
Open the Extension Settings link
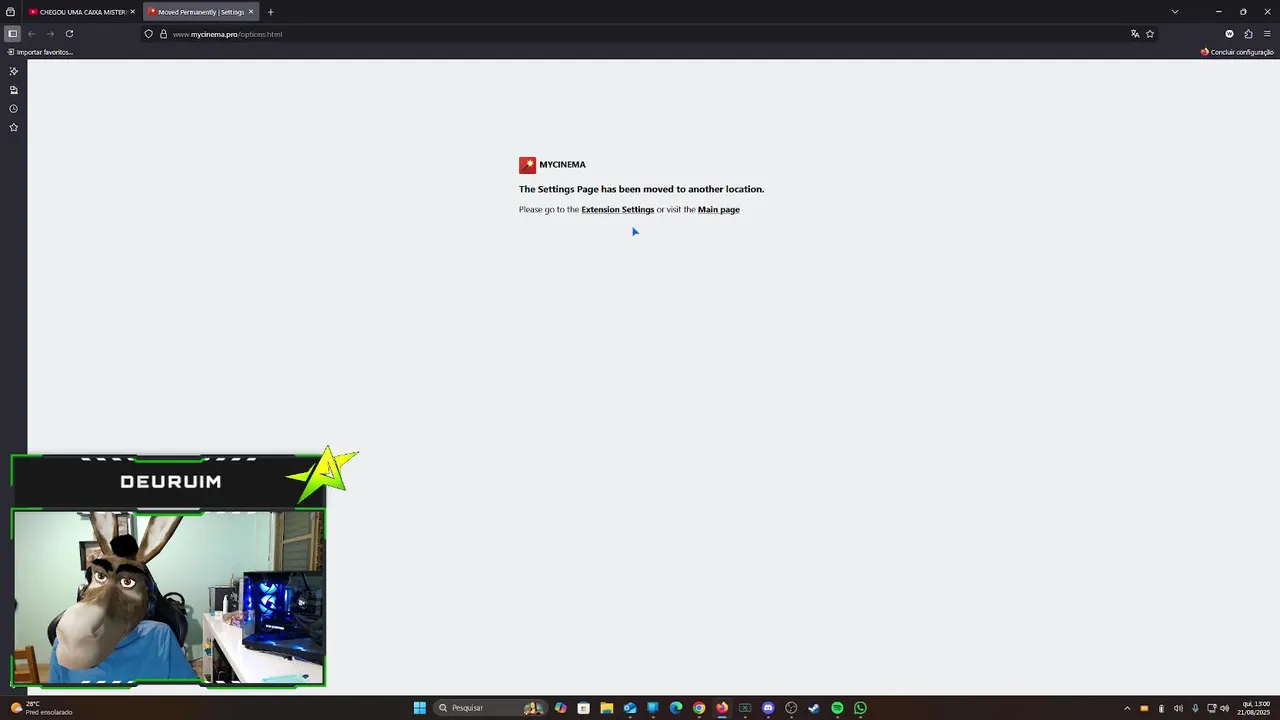[617, 210]
